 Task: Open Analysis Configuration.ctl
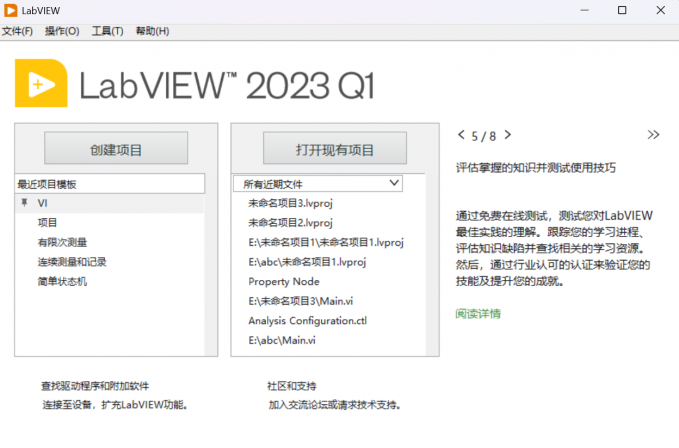click(307, 321)
